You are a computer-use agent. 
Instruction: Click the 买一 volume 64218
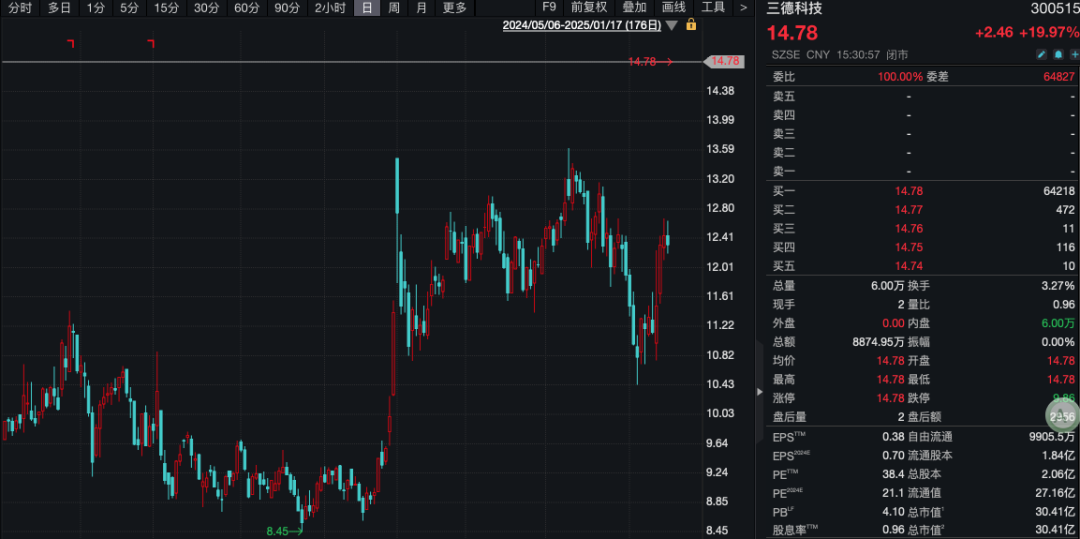pos(1059,191)
